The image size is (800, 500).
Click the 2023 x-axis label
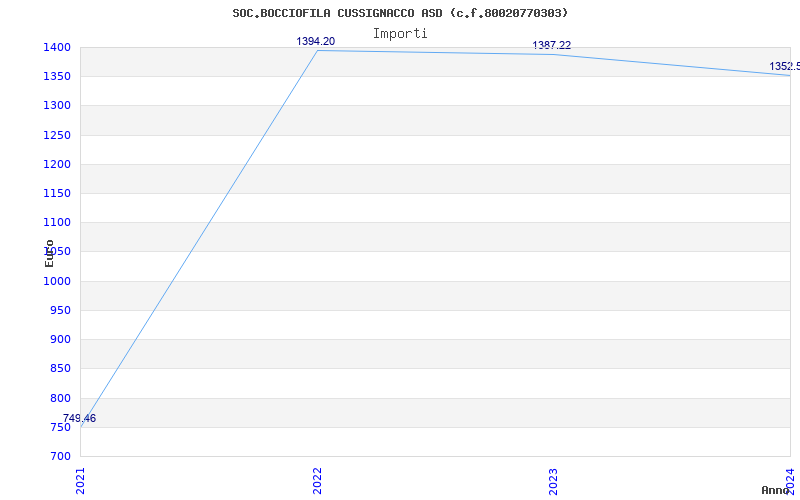click(x=554, y=481)
